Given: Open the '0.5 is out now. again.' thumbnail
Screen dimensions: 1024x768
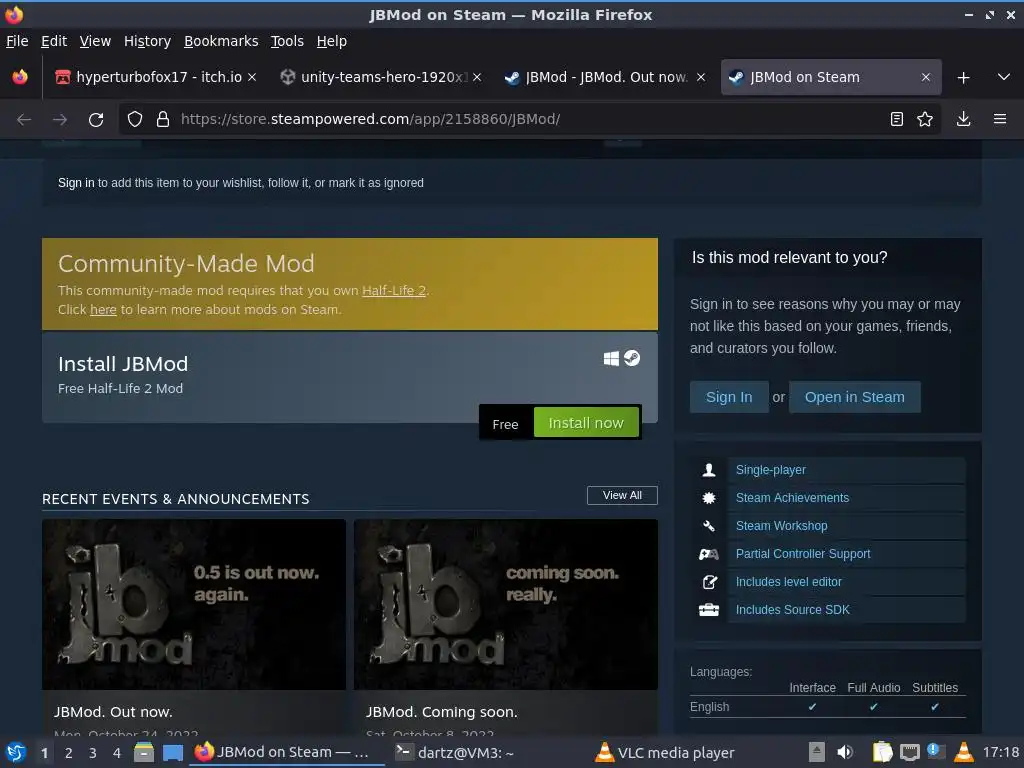Looking at the screenshot, I should [194, 604].
